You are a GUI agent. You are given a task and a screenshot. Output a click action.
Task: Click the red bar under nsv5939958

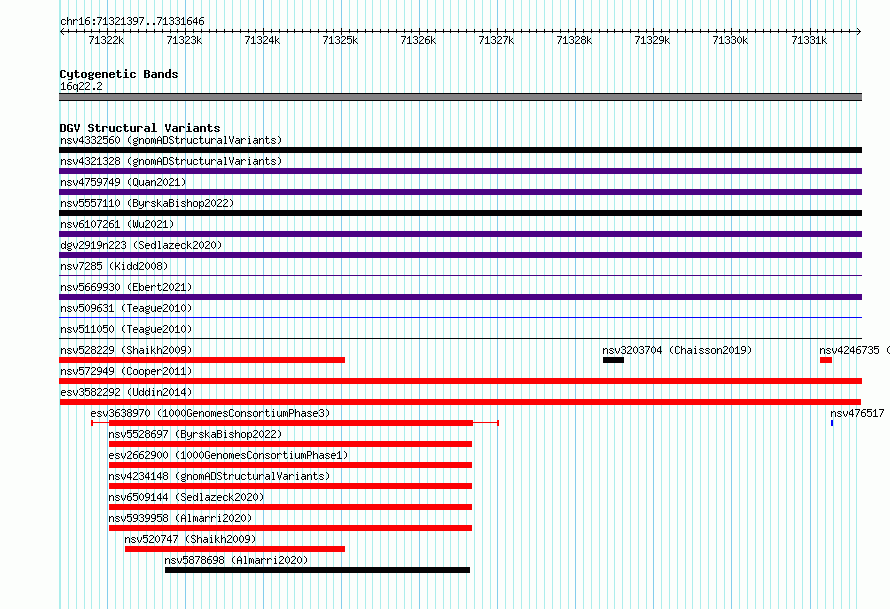[290, 528]
